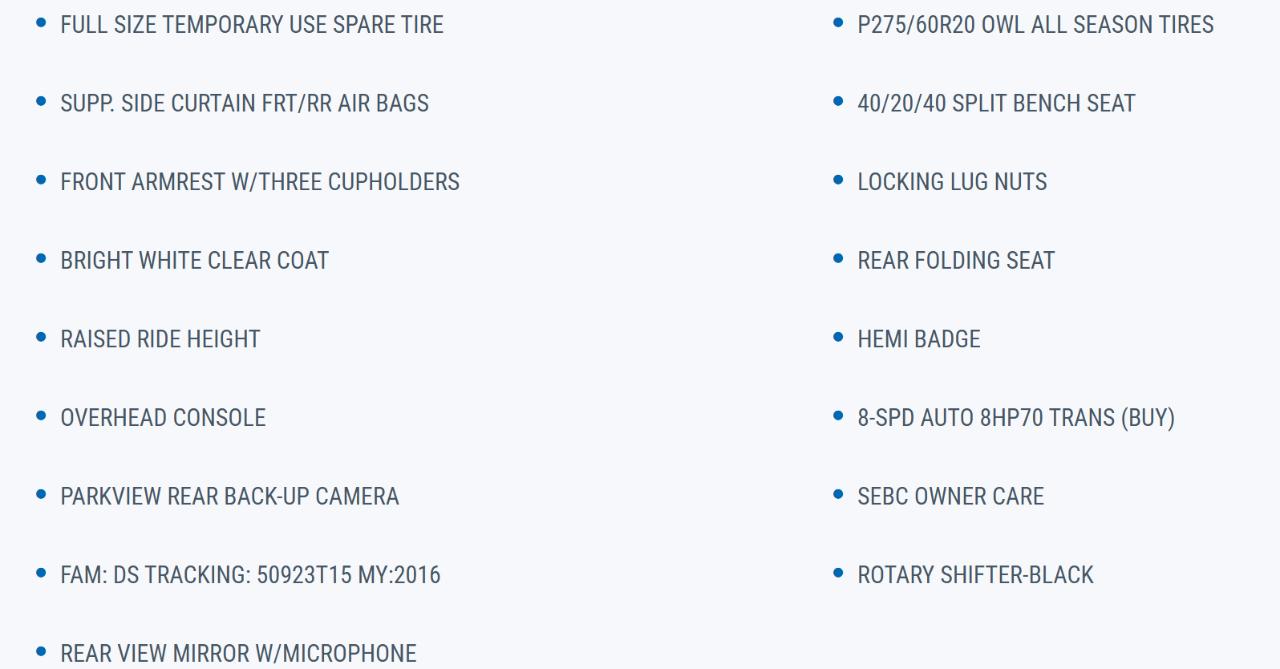Image resolution: width=1280 pixels, height=669 pixels.
Task: Click Supp. Side Curtain FRT/RR Air Bags
Action: point(244,103)
